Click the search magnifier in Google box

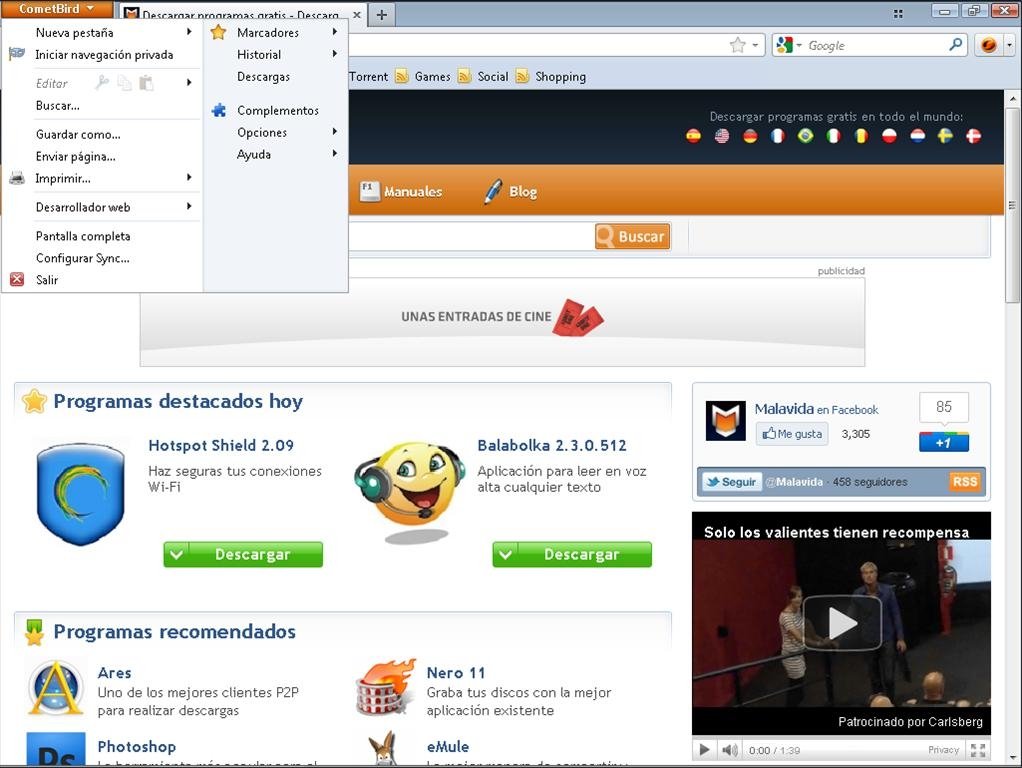(956, 45)
